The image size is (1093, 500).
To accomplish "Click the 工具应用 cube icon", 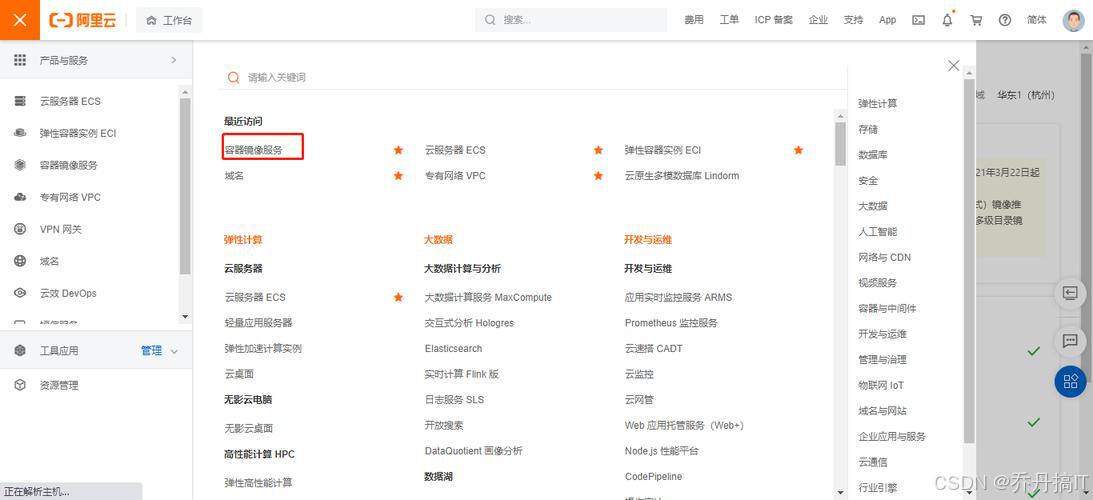I will [x=20, y=351].
